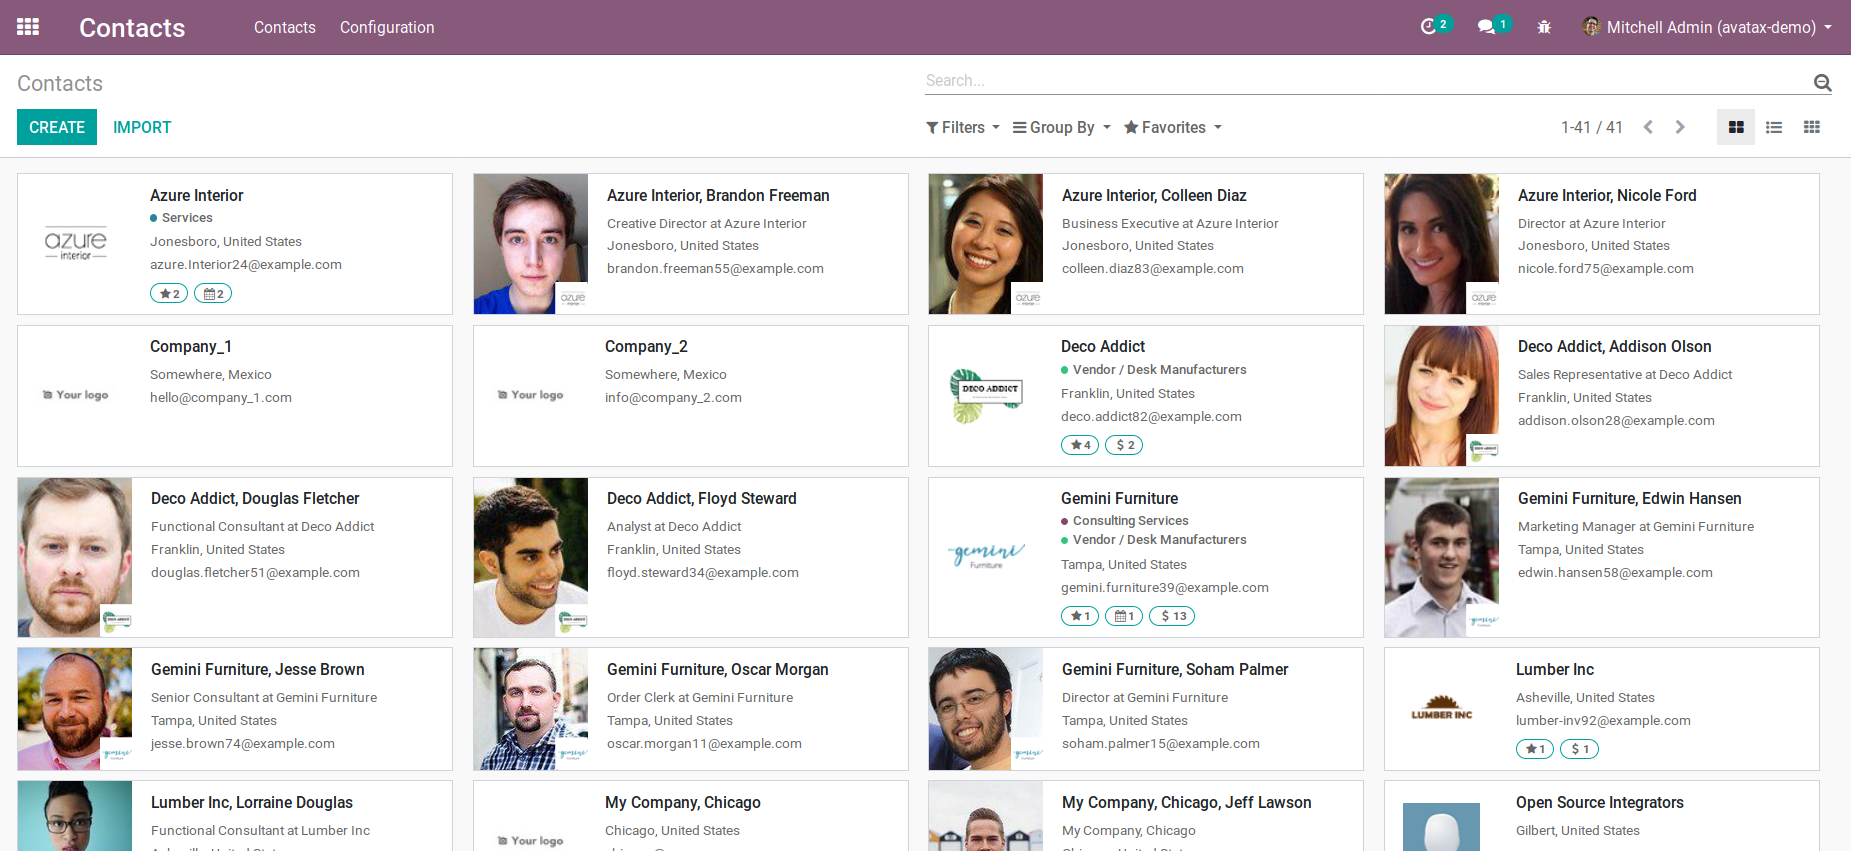1851x851 pixels.
Task: Click Deco Addict's dollar sales badge
Action: (x=1124, y=445)
